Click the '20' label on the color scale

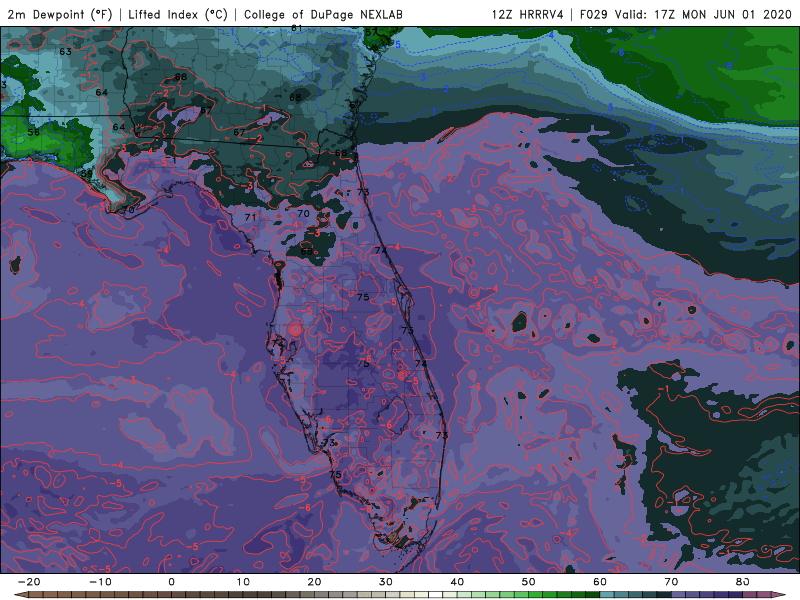[314, 582]
